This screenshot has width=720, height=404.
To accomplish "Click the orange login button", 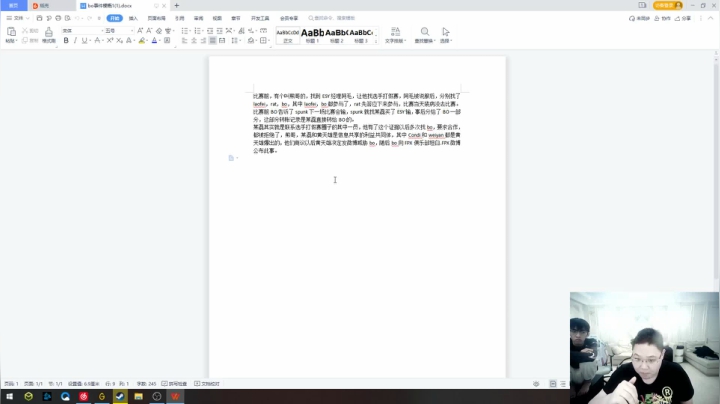I will click(x=668, y=6).
